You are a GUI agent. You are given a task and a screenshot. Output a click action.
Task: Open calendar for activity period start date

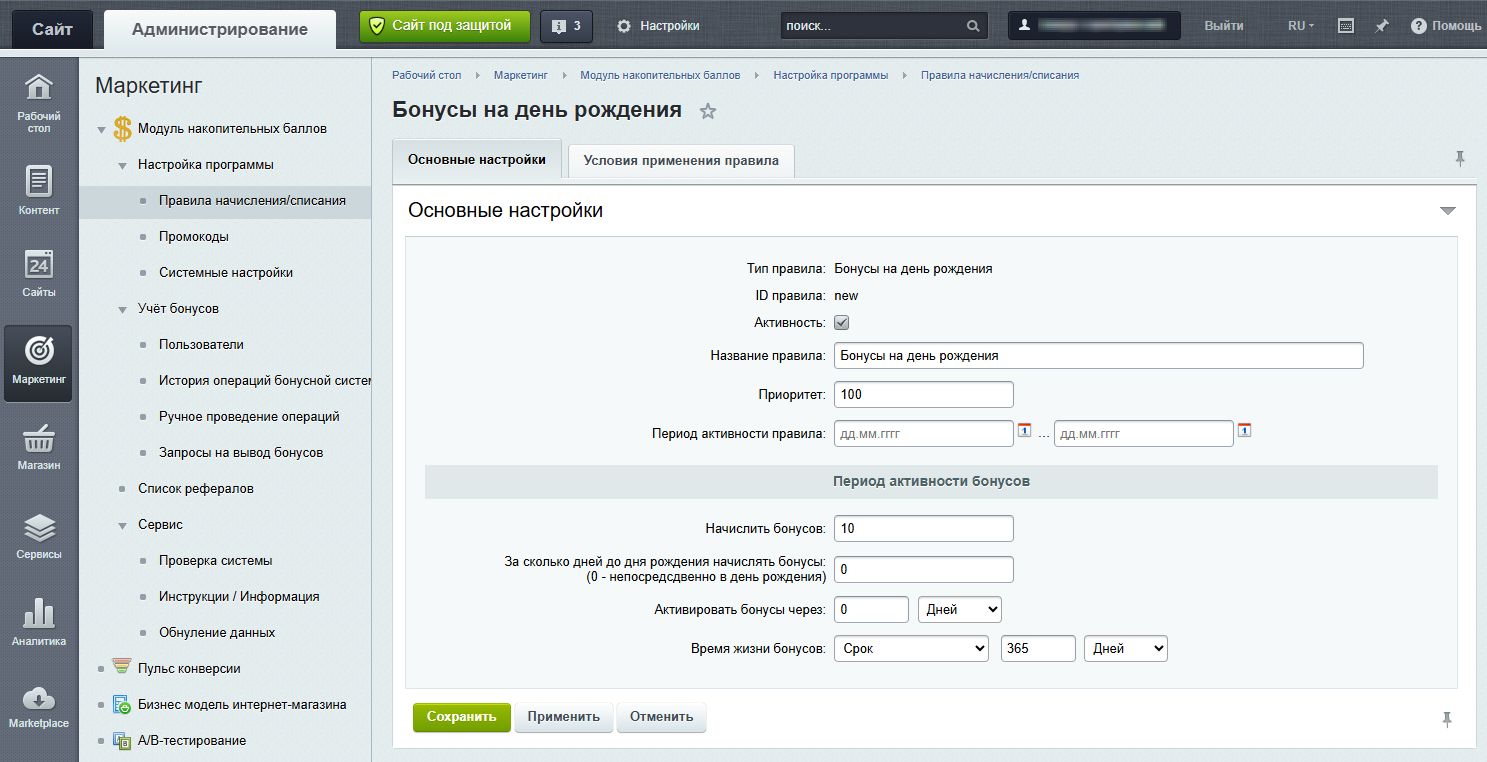(x=1024, y=431)
